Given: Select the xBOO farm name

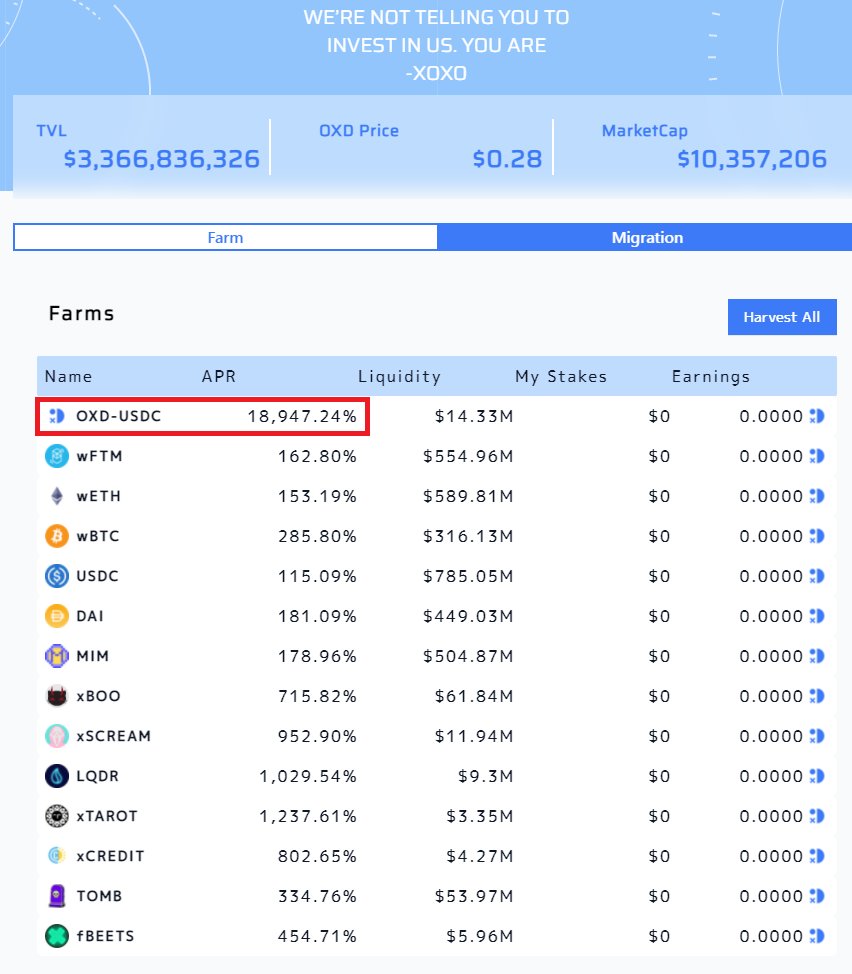Looking at the screenshot, I should [98, 696].
